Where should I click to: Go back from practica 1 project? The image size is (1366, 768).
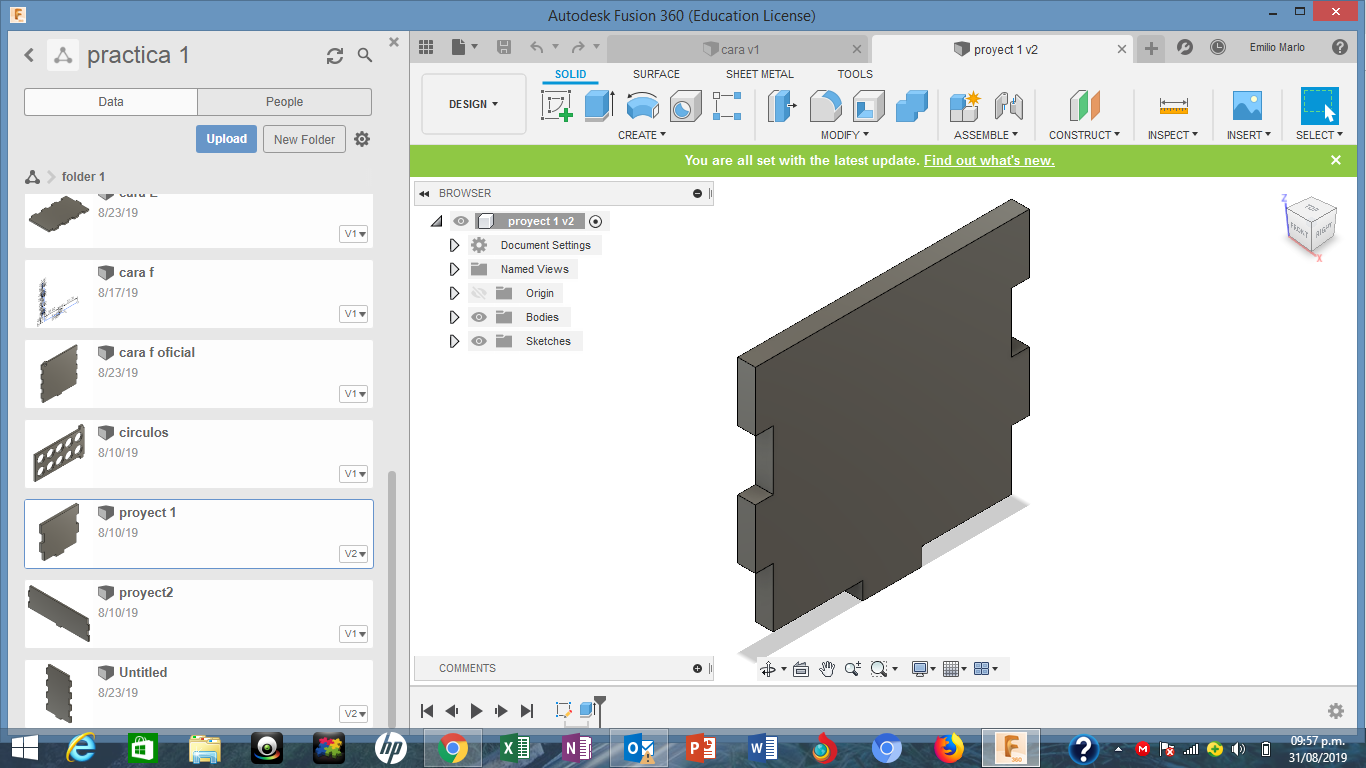click(x=29, y=55)
